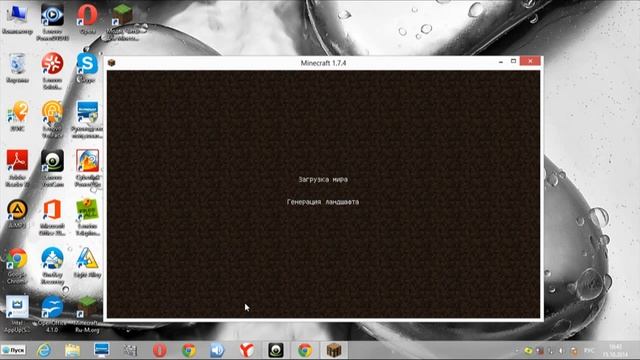The width and height of the screenshot is (640, 360).
Task: Open Minecraft Ru-M.org desktop shortcut
Action: (87, 314)
